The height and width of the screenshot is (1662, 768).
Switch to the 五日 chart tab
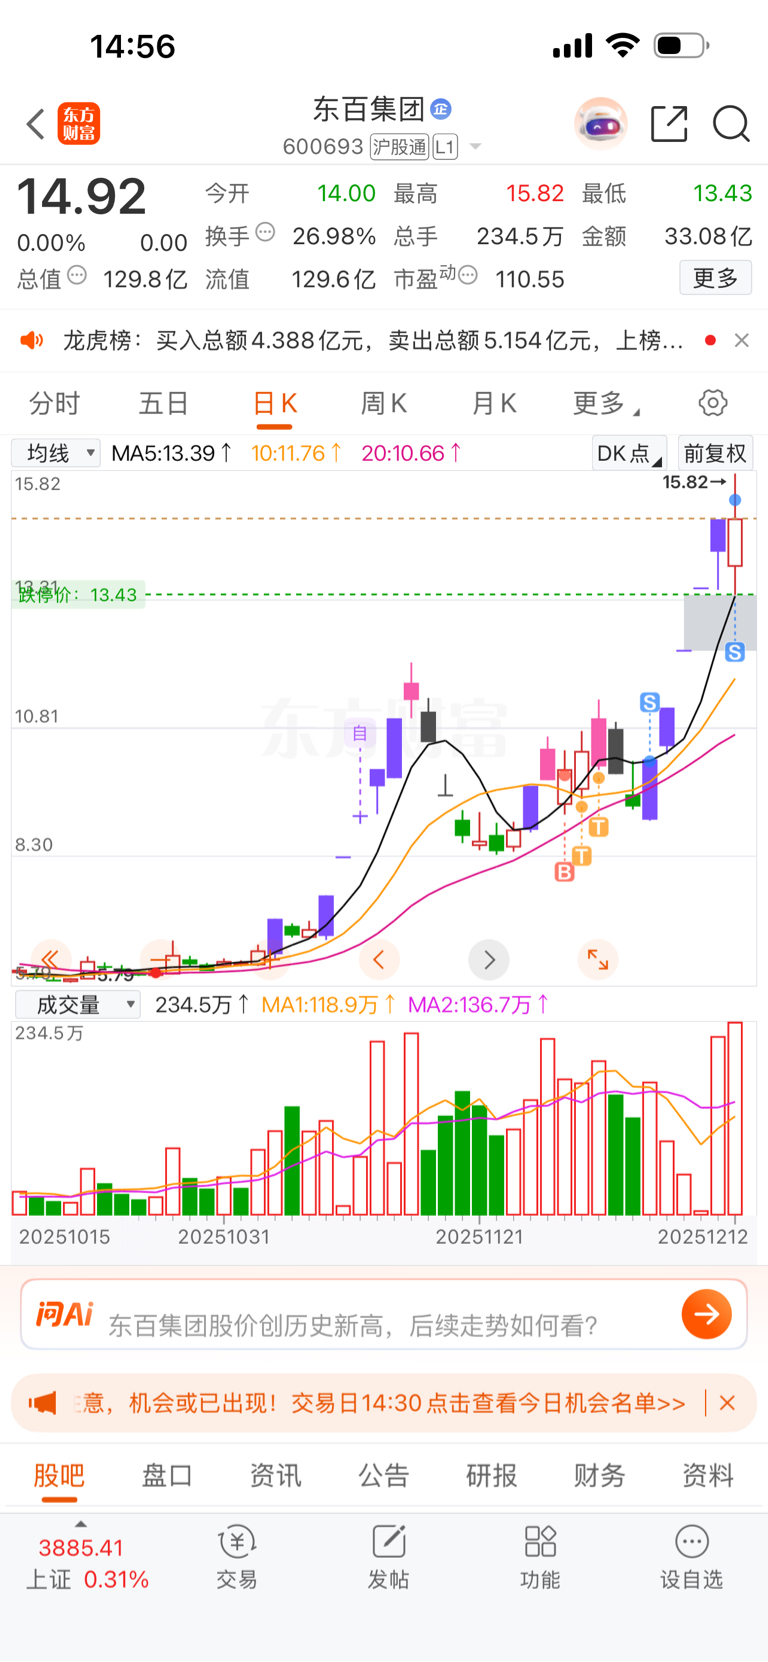point(164,403)
